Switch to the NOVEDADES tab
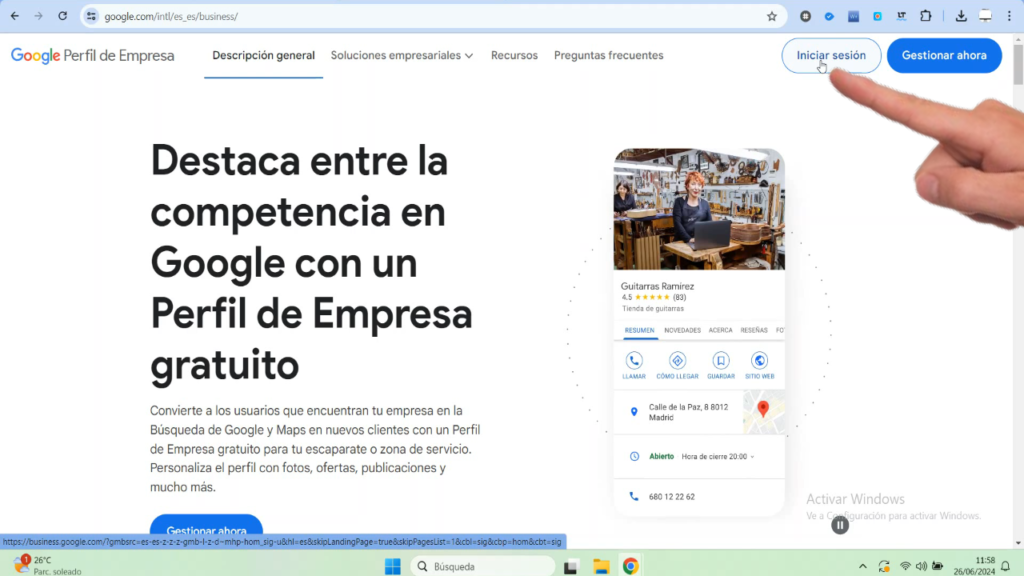The width and height of the screenshot is (1024, 576). pyautogui.click(x=684, y=329)
